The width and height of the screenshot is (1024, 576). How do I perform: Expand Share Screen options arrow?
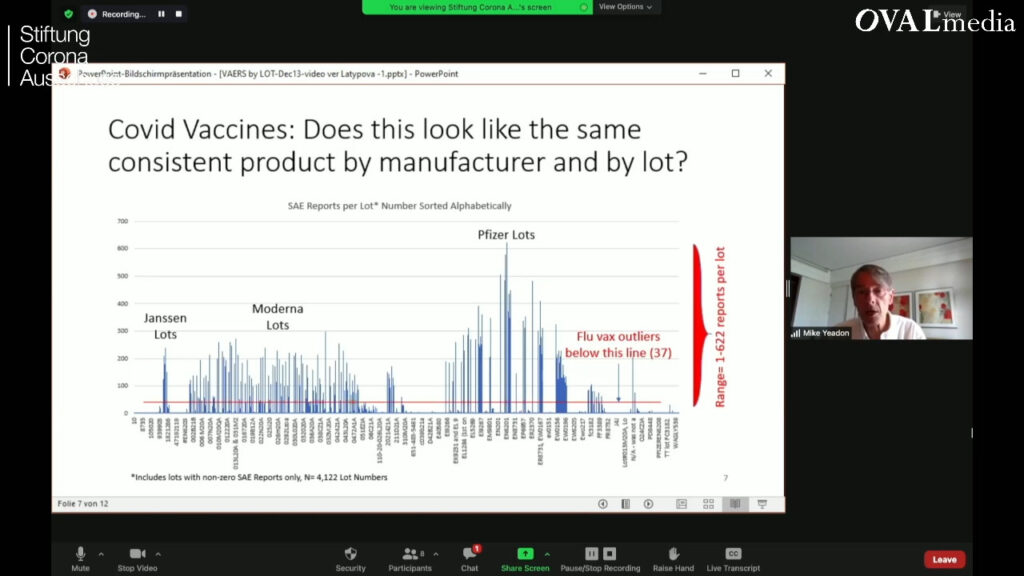(547, 554)
